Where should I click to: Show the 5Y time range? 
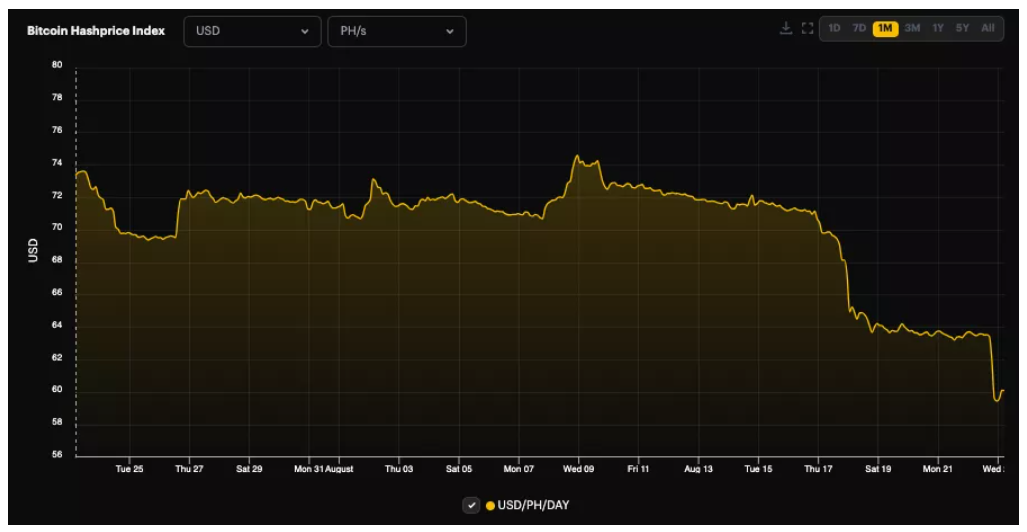coord(962,28)
